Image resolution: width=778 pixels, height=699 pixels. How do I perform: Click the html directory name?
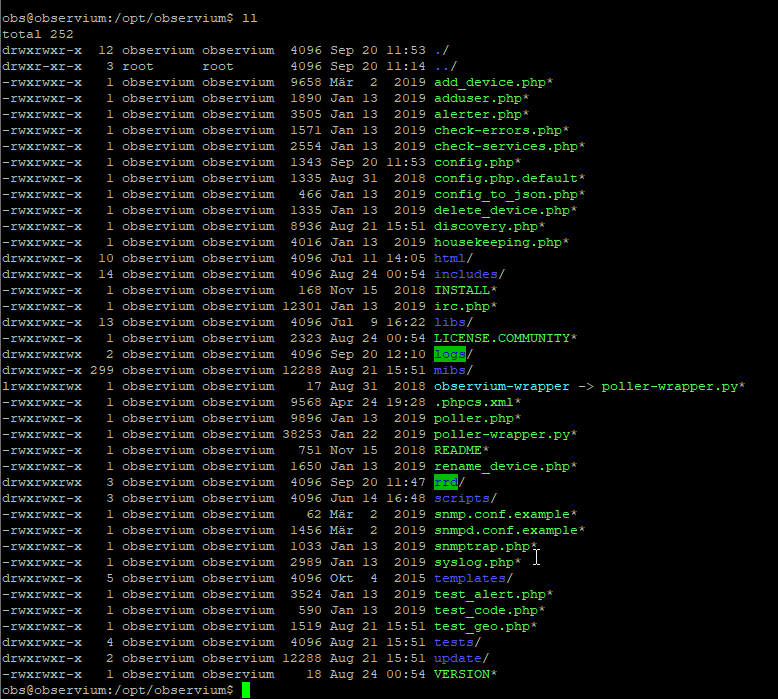tap(450, 258)
